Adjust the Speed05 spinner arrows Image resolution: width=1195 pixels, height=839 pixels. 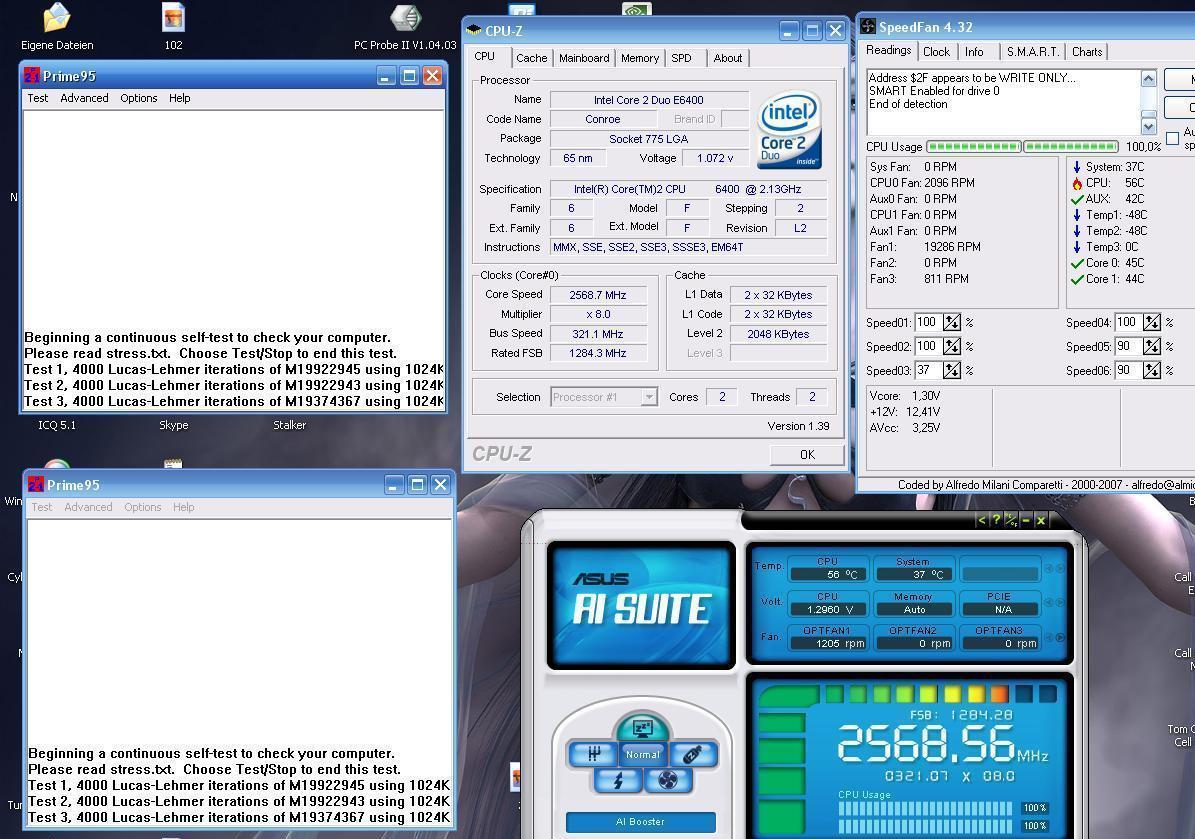click(1152, 347)
